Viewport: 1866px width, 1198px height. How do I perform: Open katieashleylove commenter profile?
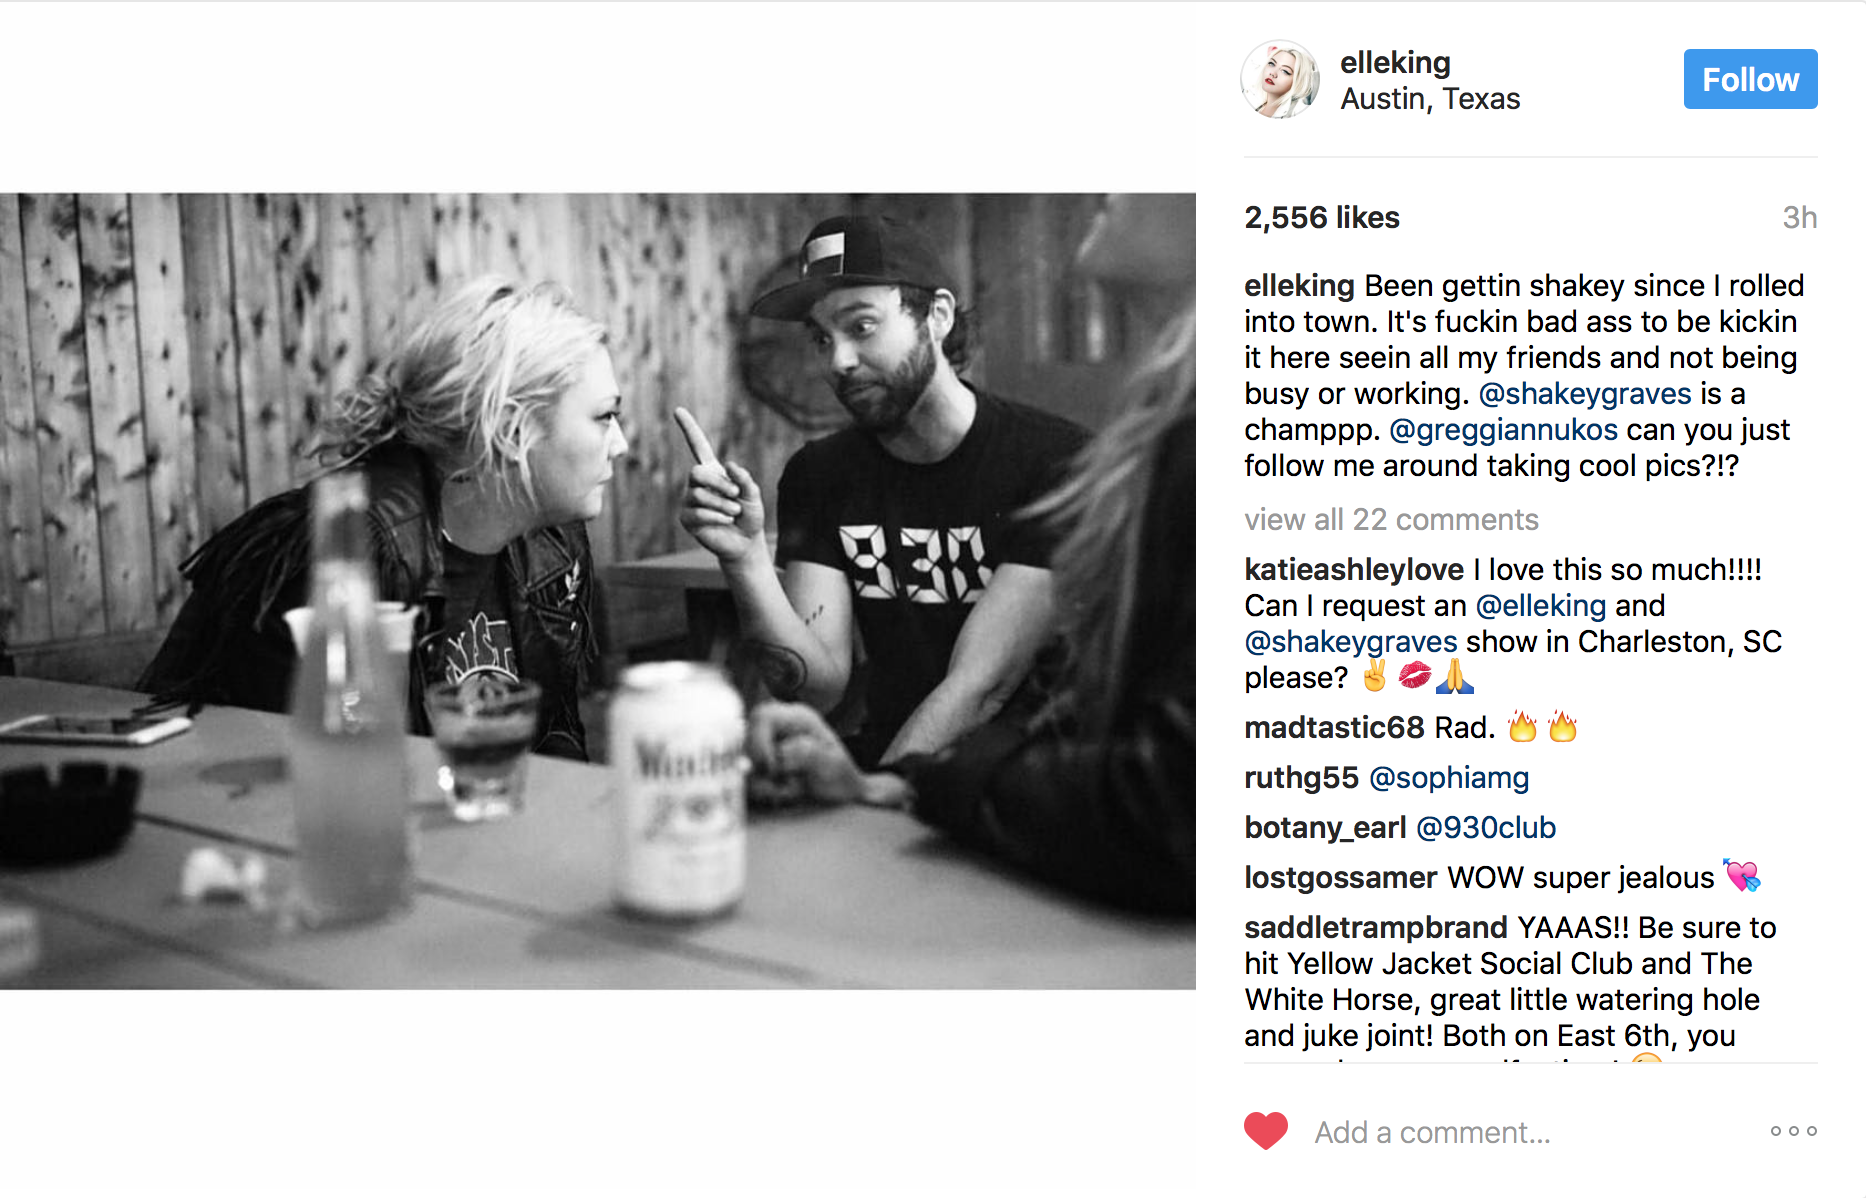(x=1354, y=570)
